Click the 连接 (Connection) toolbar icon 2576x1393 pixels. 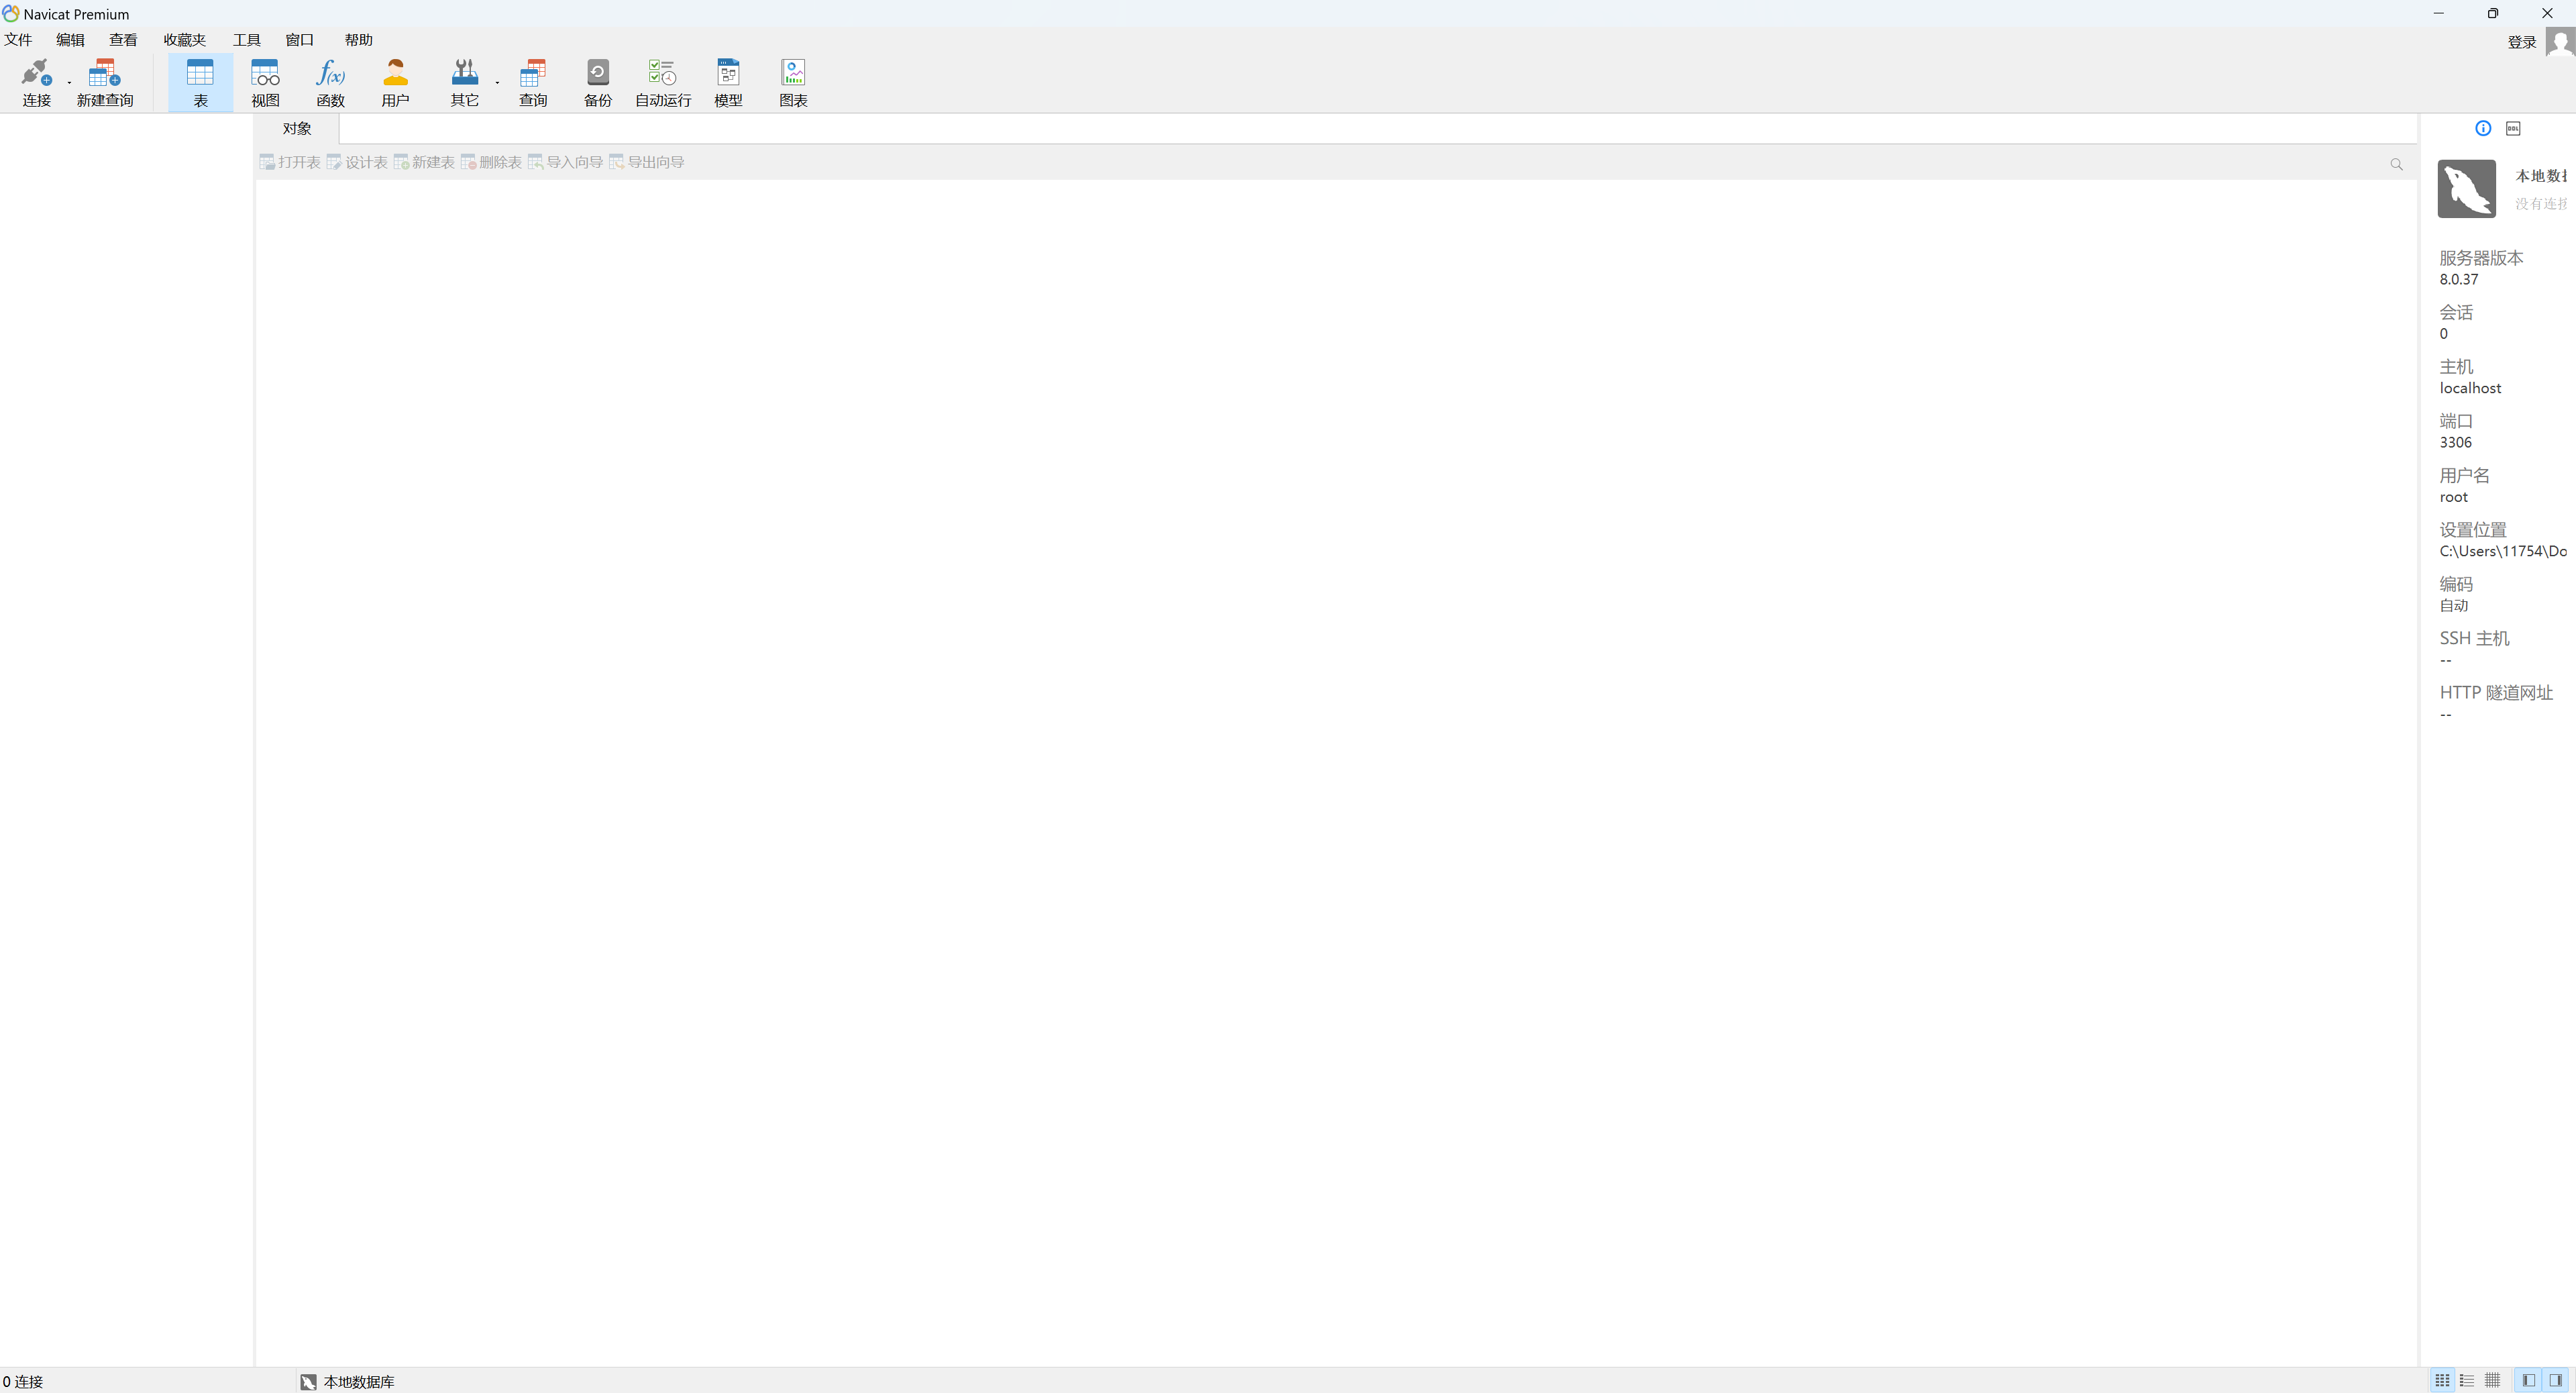point(36,82)
